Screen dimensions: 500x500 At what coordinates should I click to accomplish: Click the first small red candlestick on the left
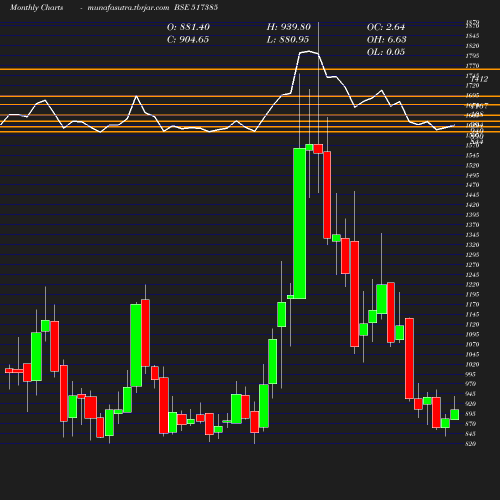(x=9, y=371)
